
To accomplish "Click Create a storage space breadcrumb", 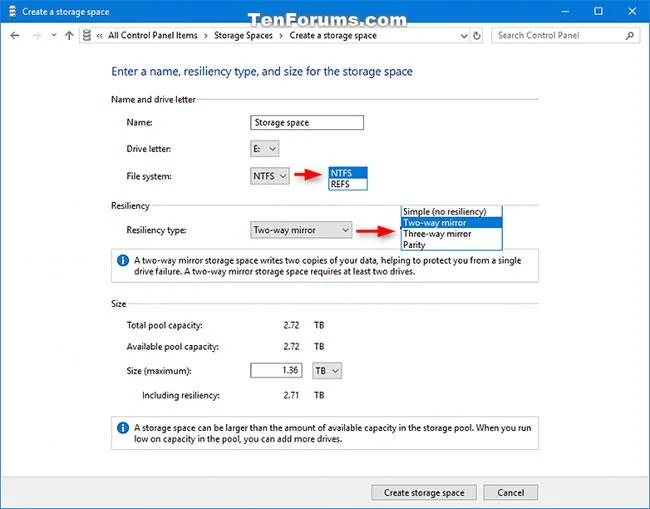I will click(333, 36).
